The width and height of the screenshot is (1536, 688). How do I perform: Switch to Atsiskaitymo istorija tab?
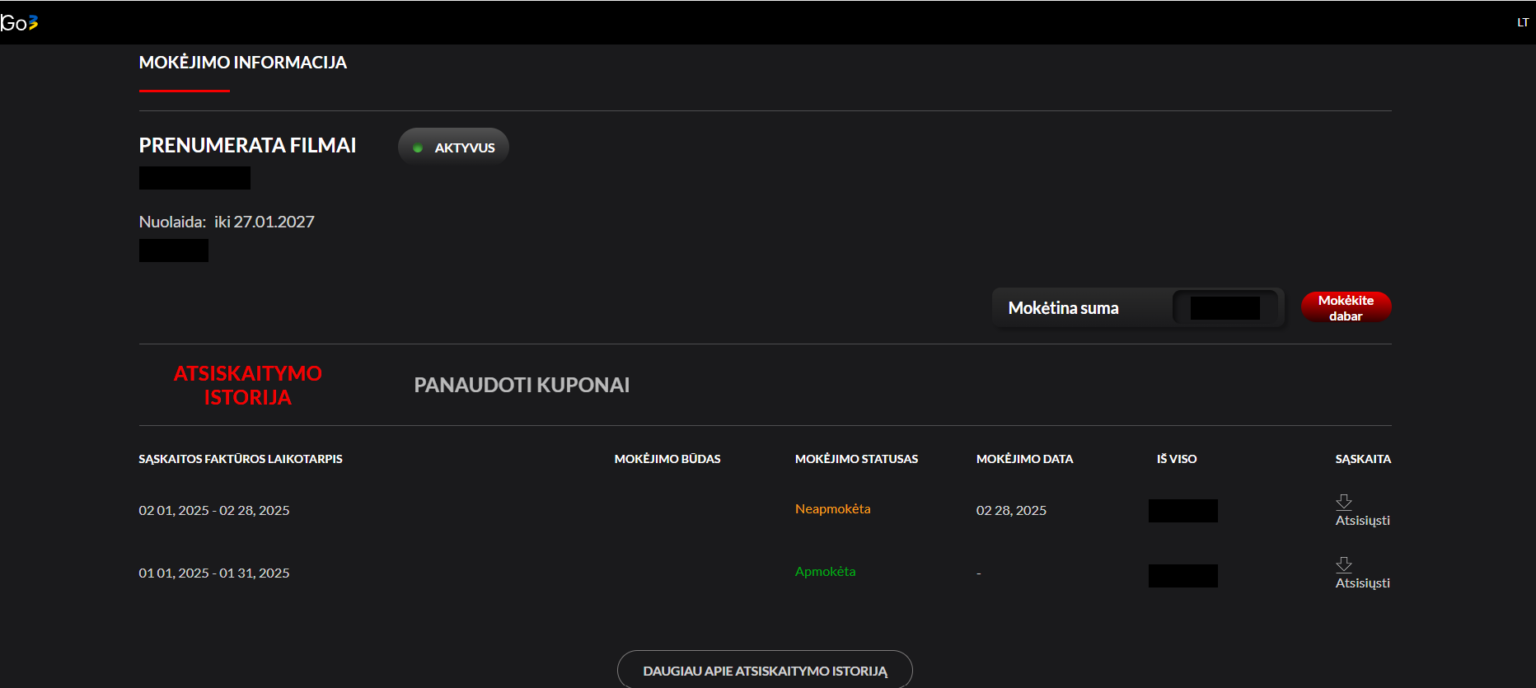click(248, 385)
